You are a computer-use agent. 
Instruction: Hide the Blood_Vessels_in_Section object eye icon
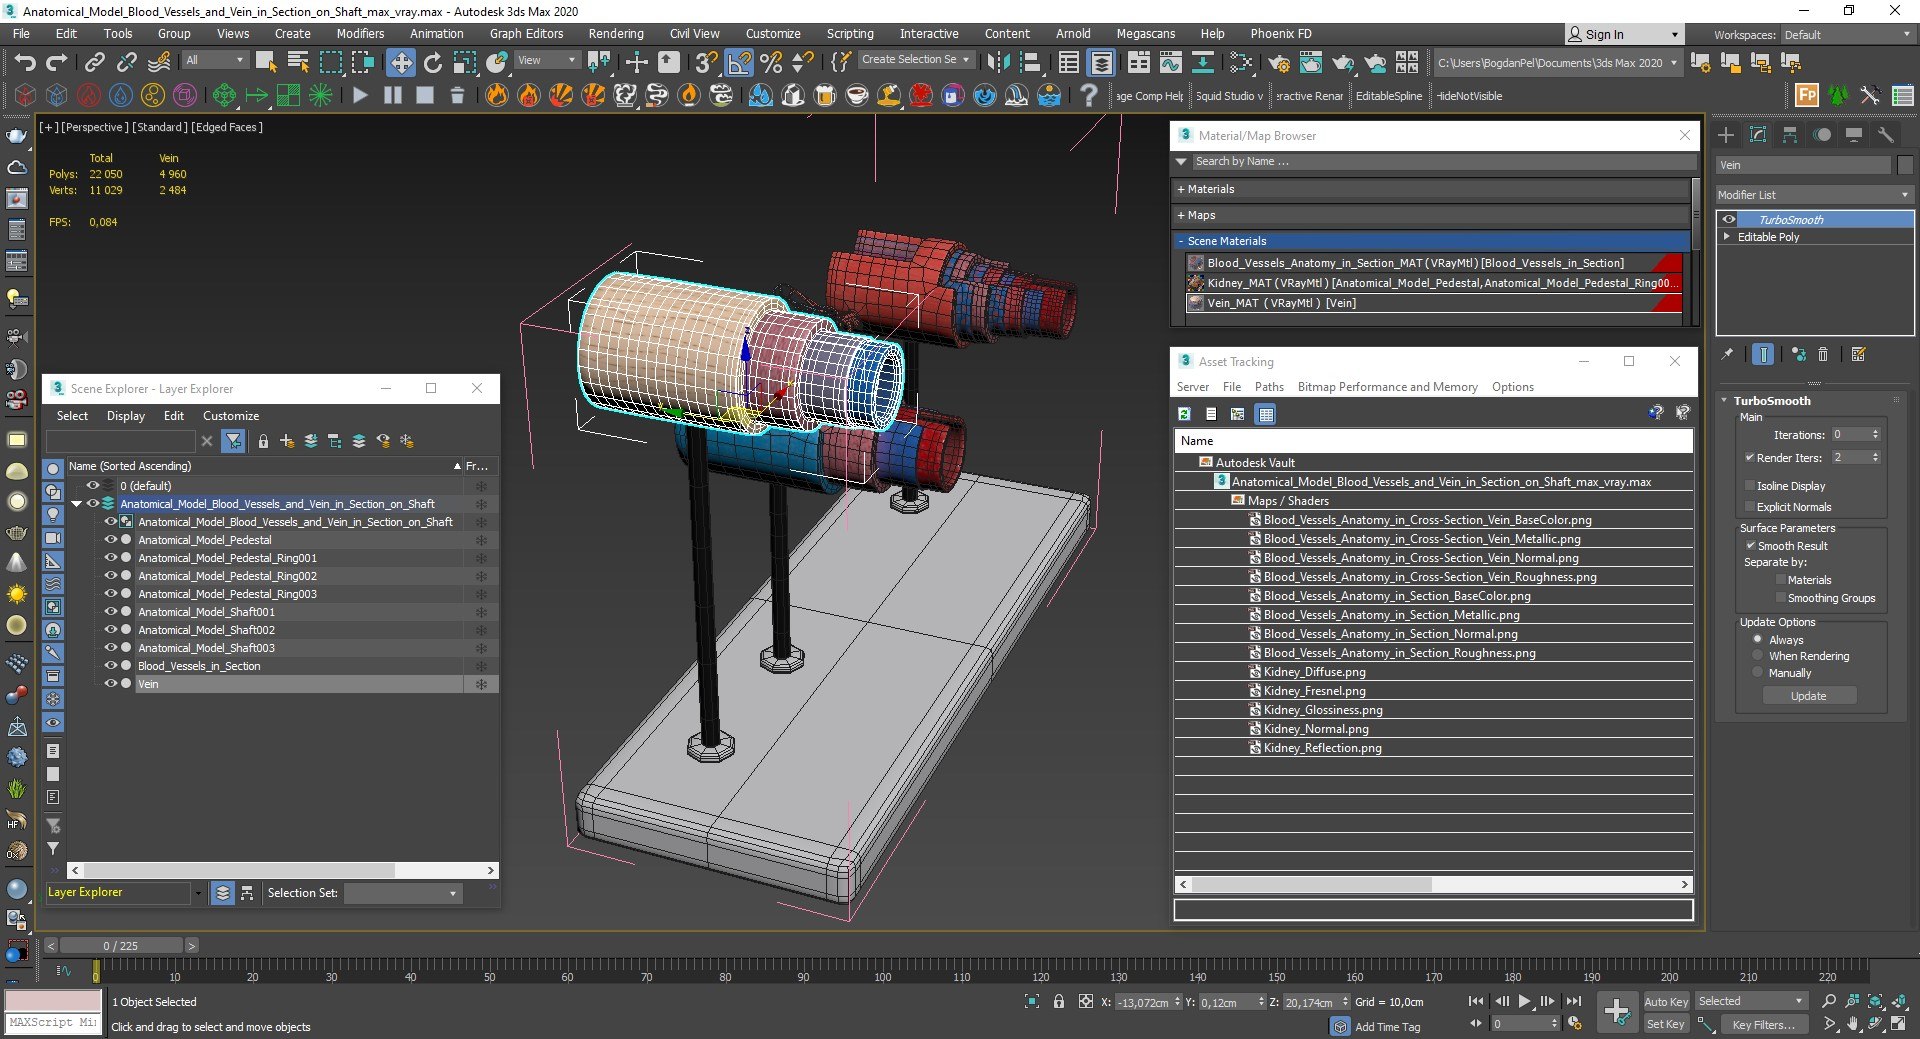click(111, 666)
